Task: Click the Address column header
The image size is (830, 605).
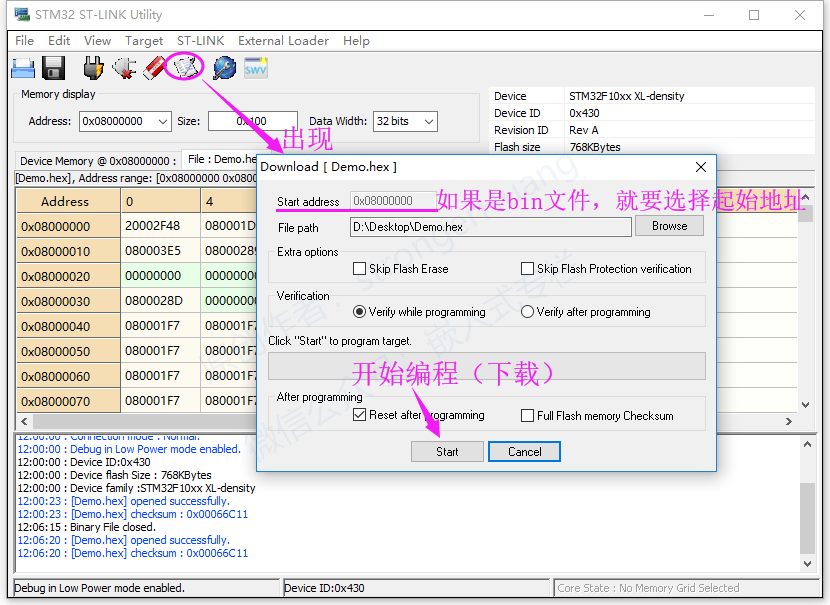Action: coord(68,202)
